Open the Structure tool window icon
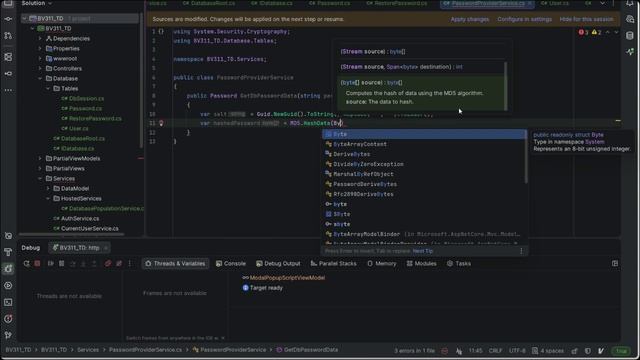Screen dimensions: 640x360 pos(8,57)
